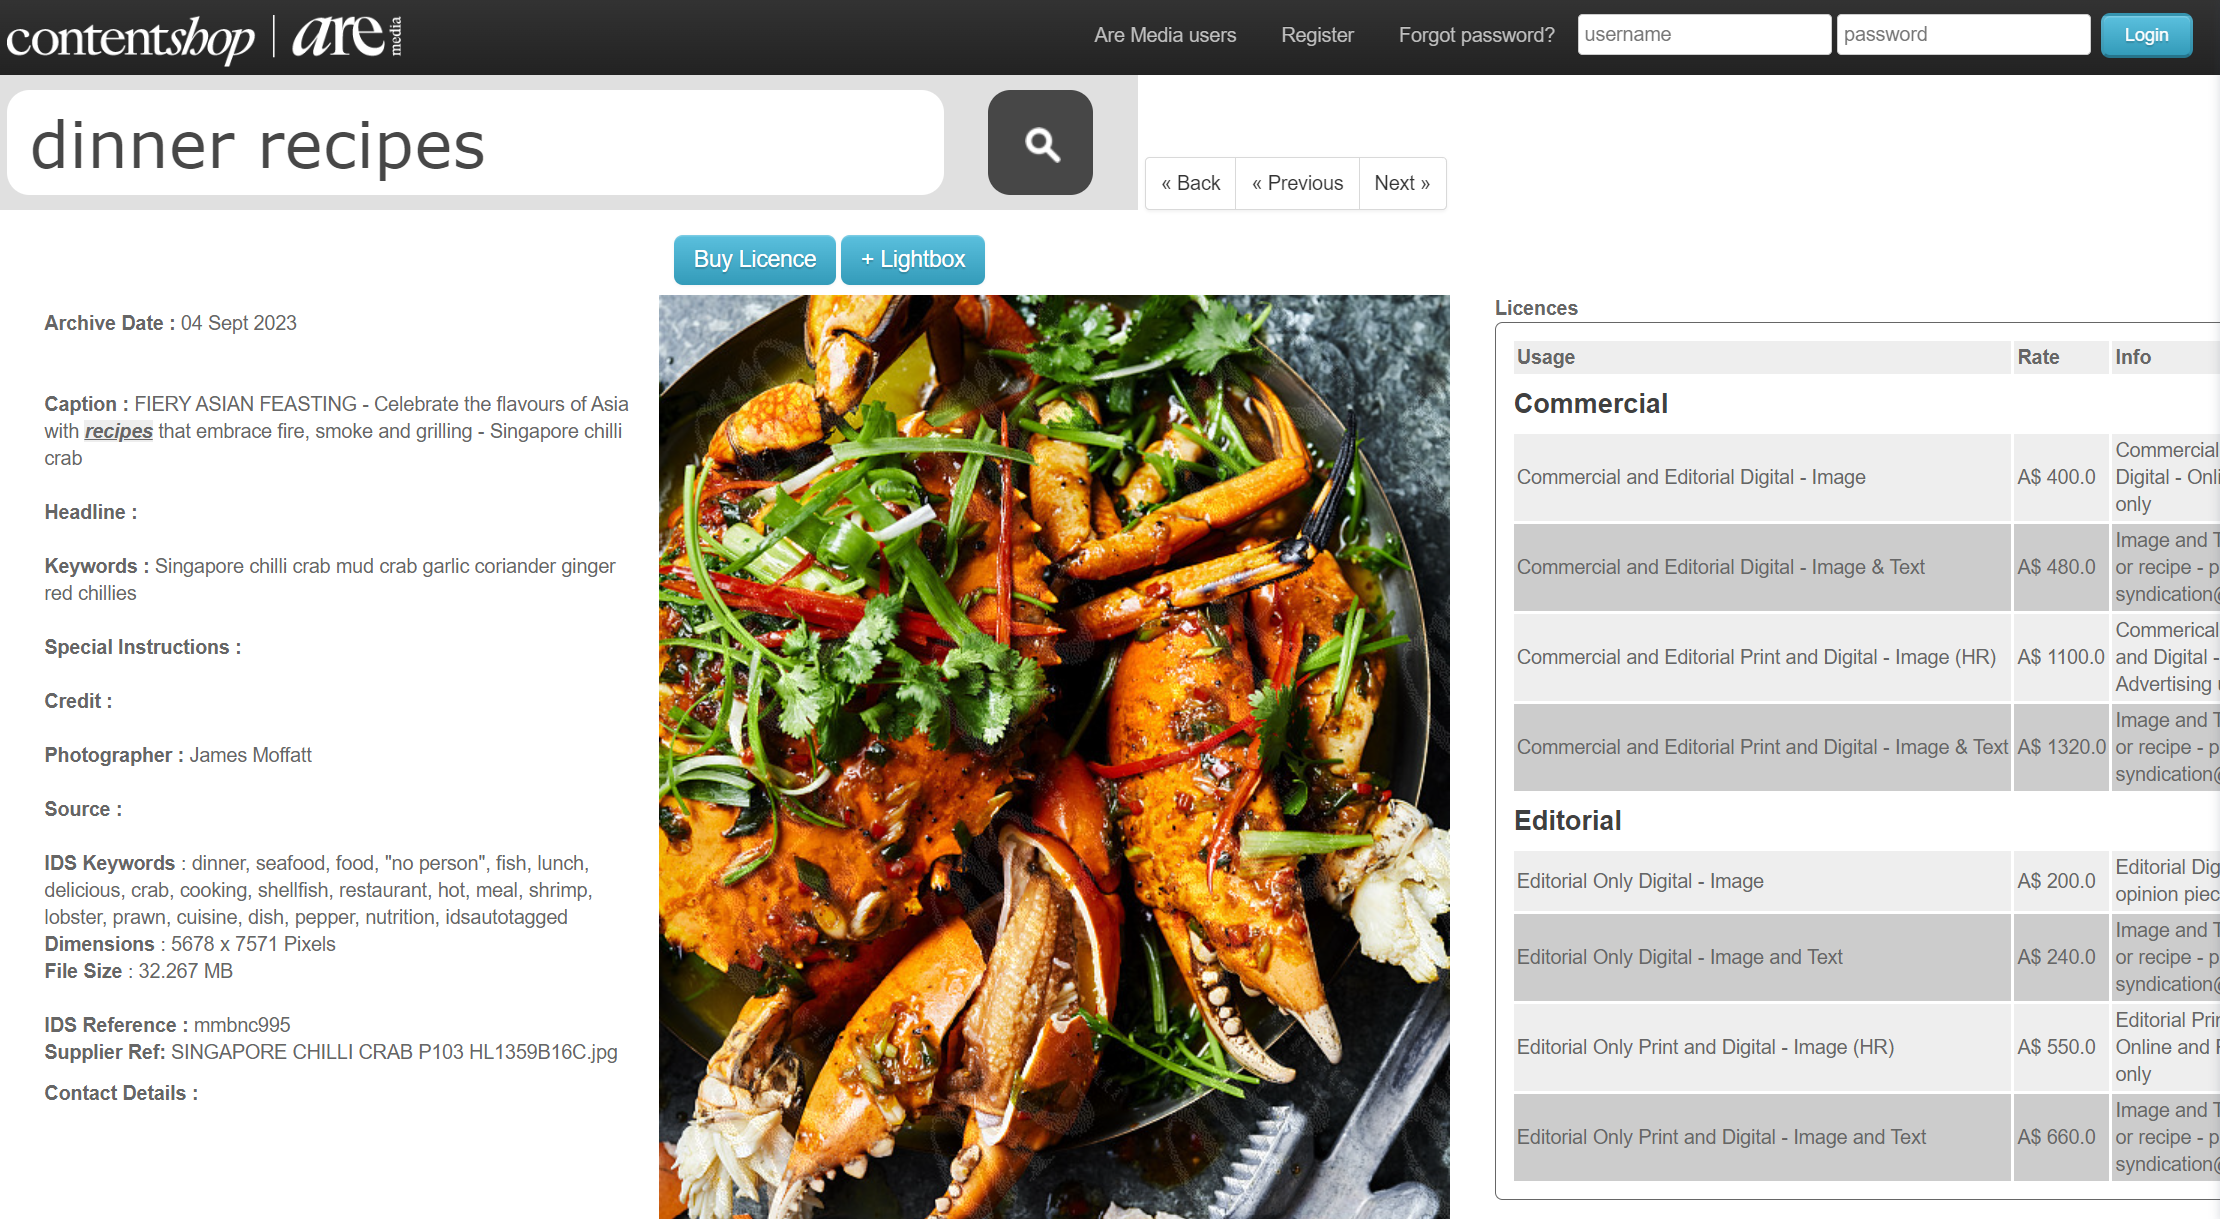Select Editorial Only Print and Digital - Image (HR)
Viewport: 2220px width, 1219px height.
(x=1704, y=1047)
